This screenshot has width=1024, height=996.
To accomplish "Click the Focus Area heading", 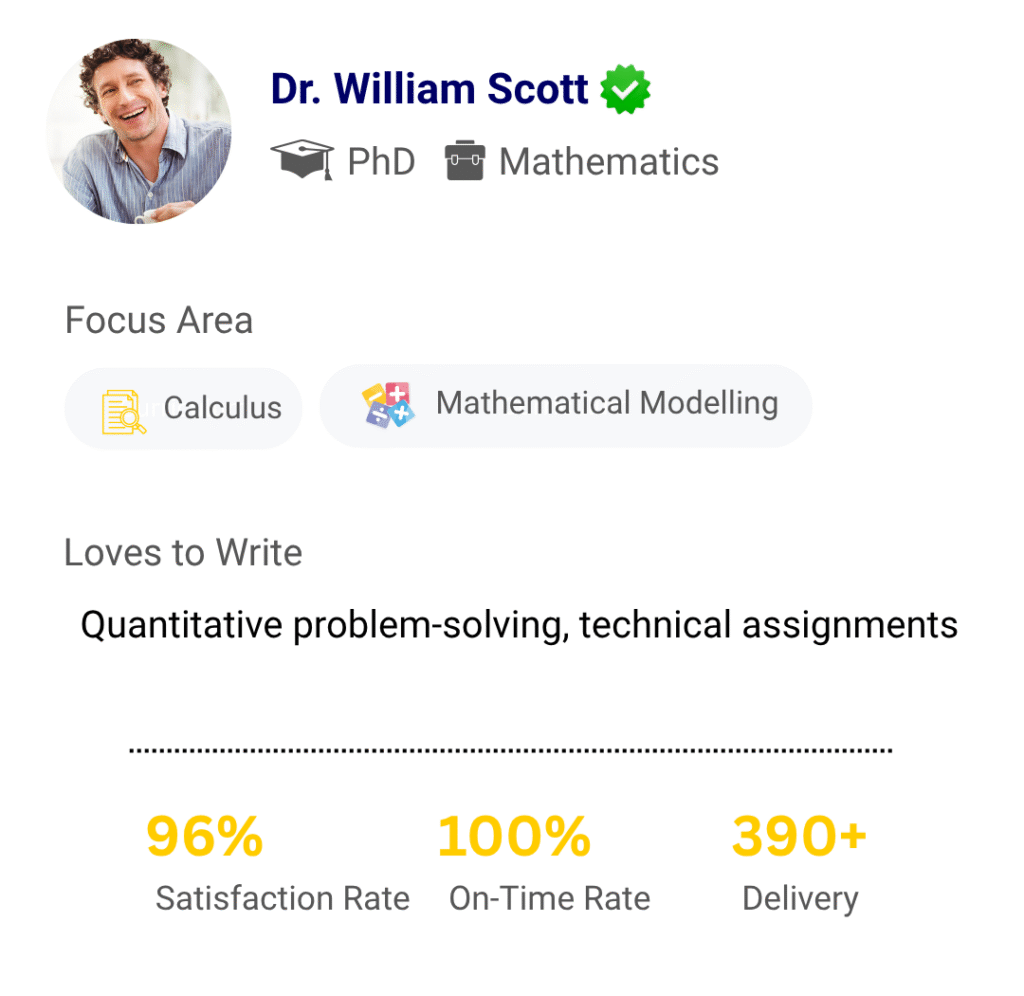I will pos(159,321).
